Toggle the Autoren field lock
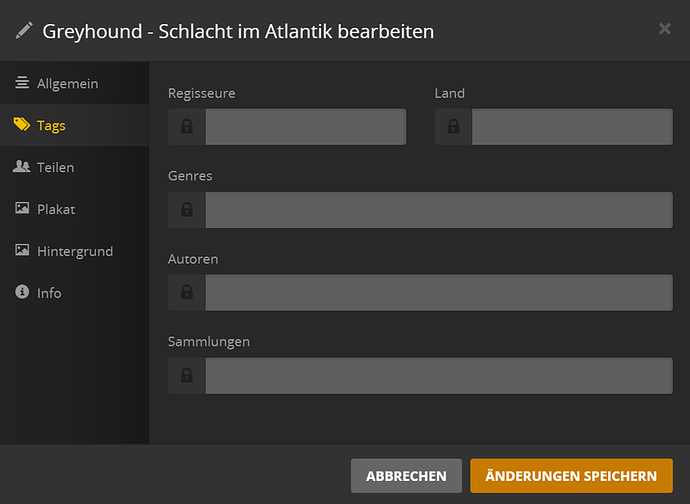Screen dimensions: 690x504 point(186,292)
